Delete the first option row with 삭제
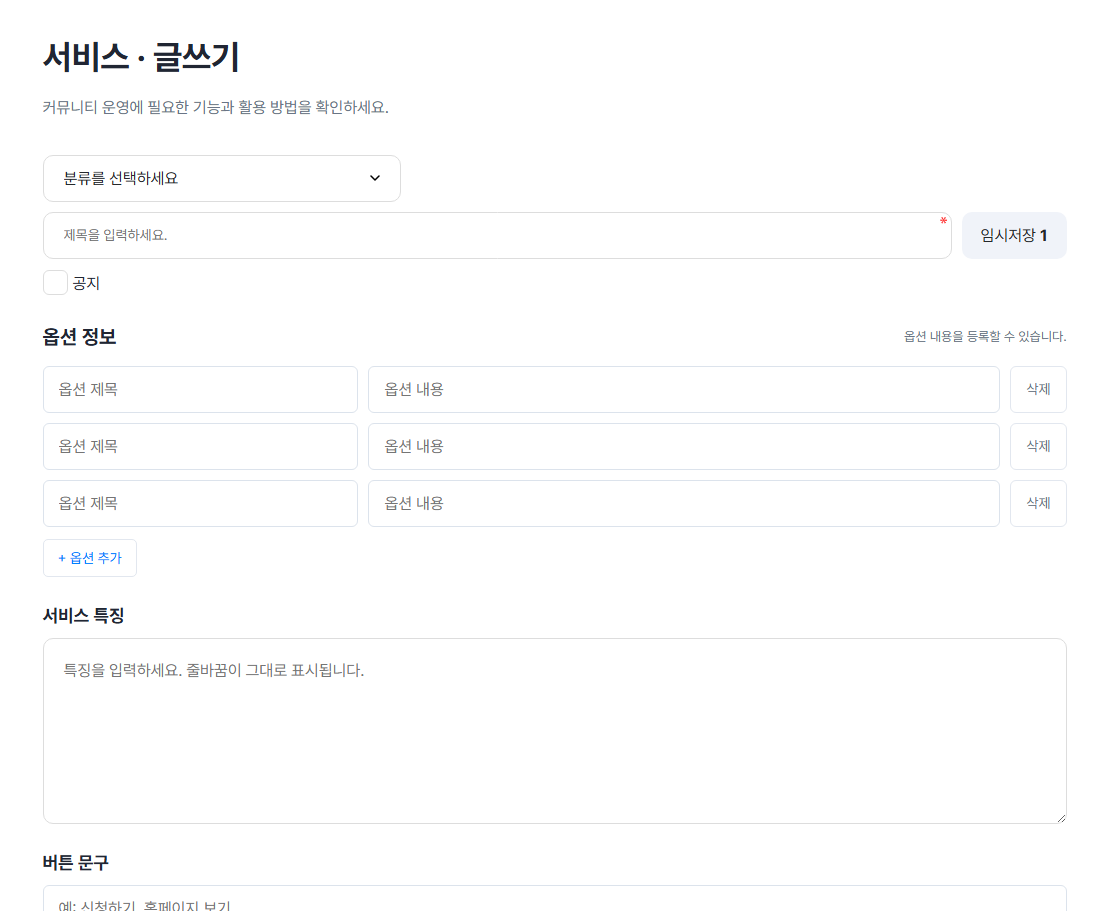The height and width of the screenshot is (911, 1118). (x=1038, y=389)
